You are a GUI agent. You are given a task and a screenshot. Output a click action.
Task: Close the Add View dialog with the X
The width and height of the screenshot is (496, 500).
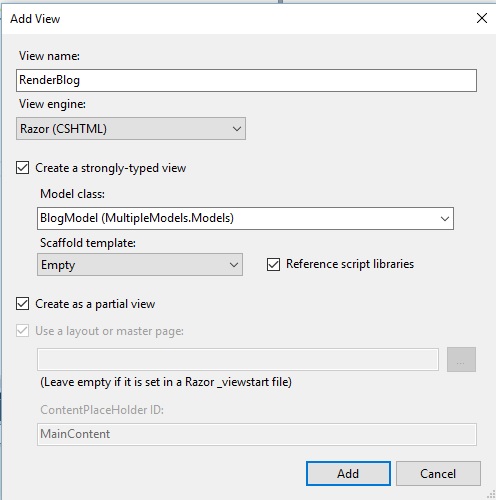[x=482, y=18]
